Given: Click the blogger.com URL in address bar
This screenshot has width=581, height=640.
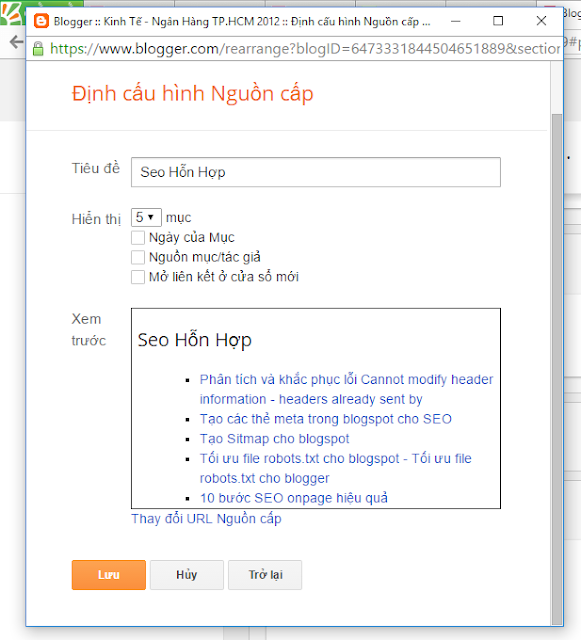Looking at the screenshot, I should coord(305,49).
